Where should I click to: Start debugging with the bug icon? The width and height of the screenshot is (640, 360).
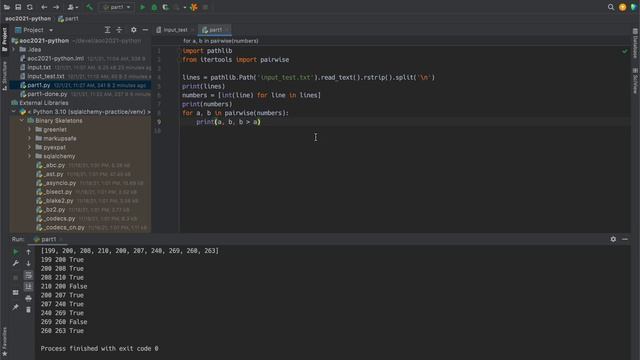(154, 7)
